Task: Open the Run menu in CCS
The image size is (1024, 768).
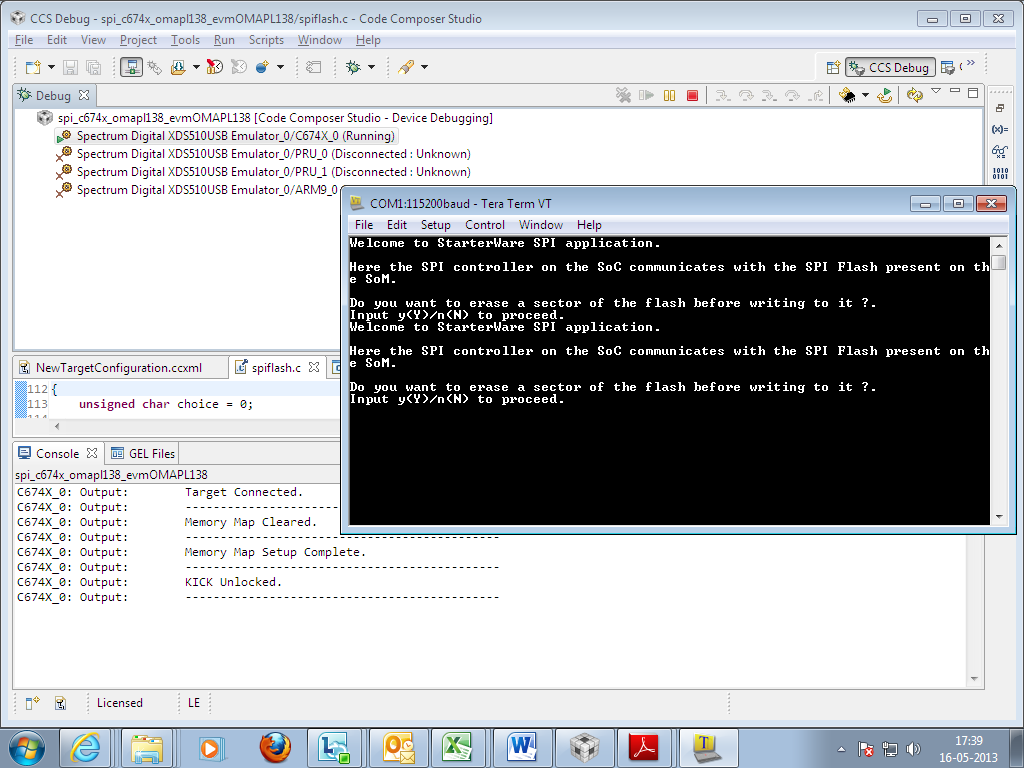Action: click(x=224, y=40)
